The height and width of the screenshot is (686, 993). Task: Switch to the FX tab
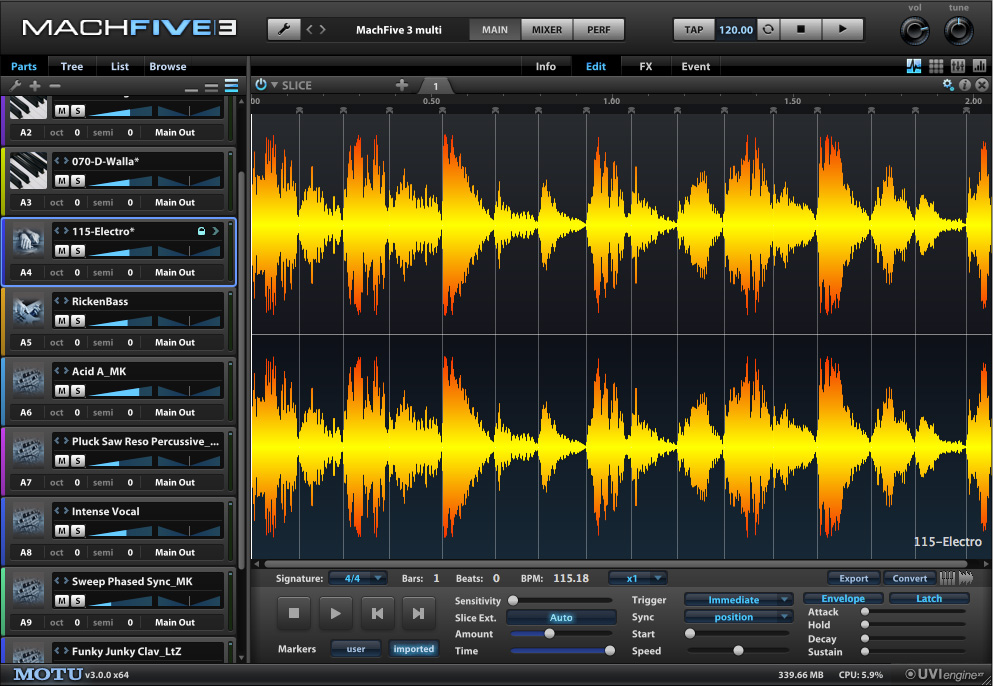(646, 67)
